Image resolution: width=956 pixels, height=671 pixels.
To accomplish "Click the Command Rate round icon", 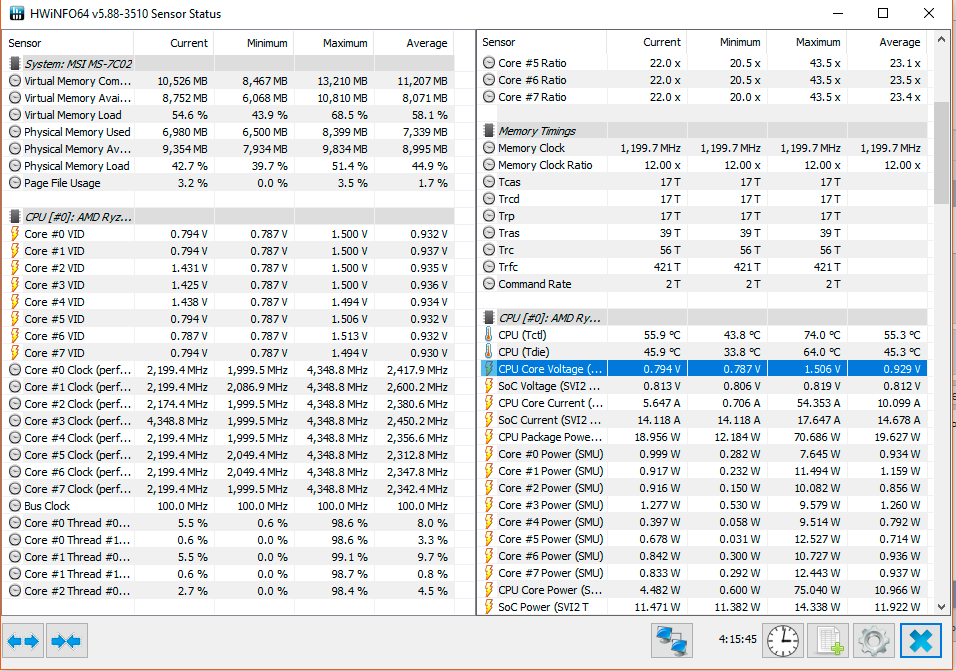I will pos(489,283).
